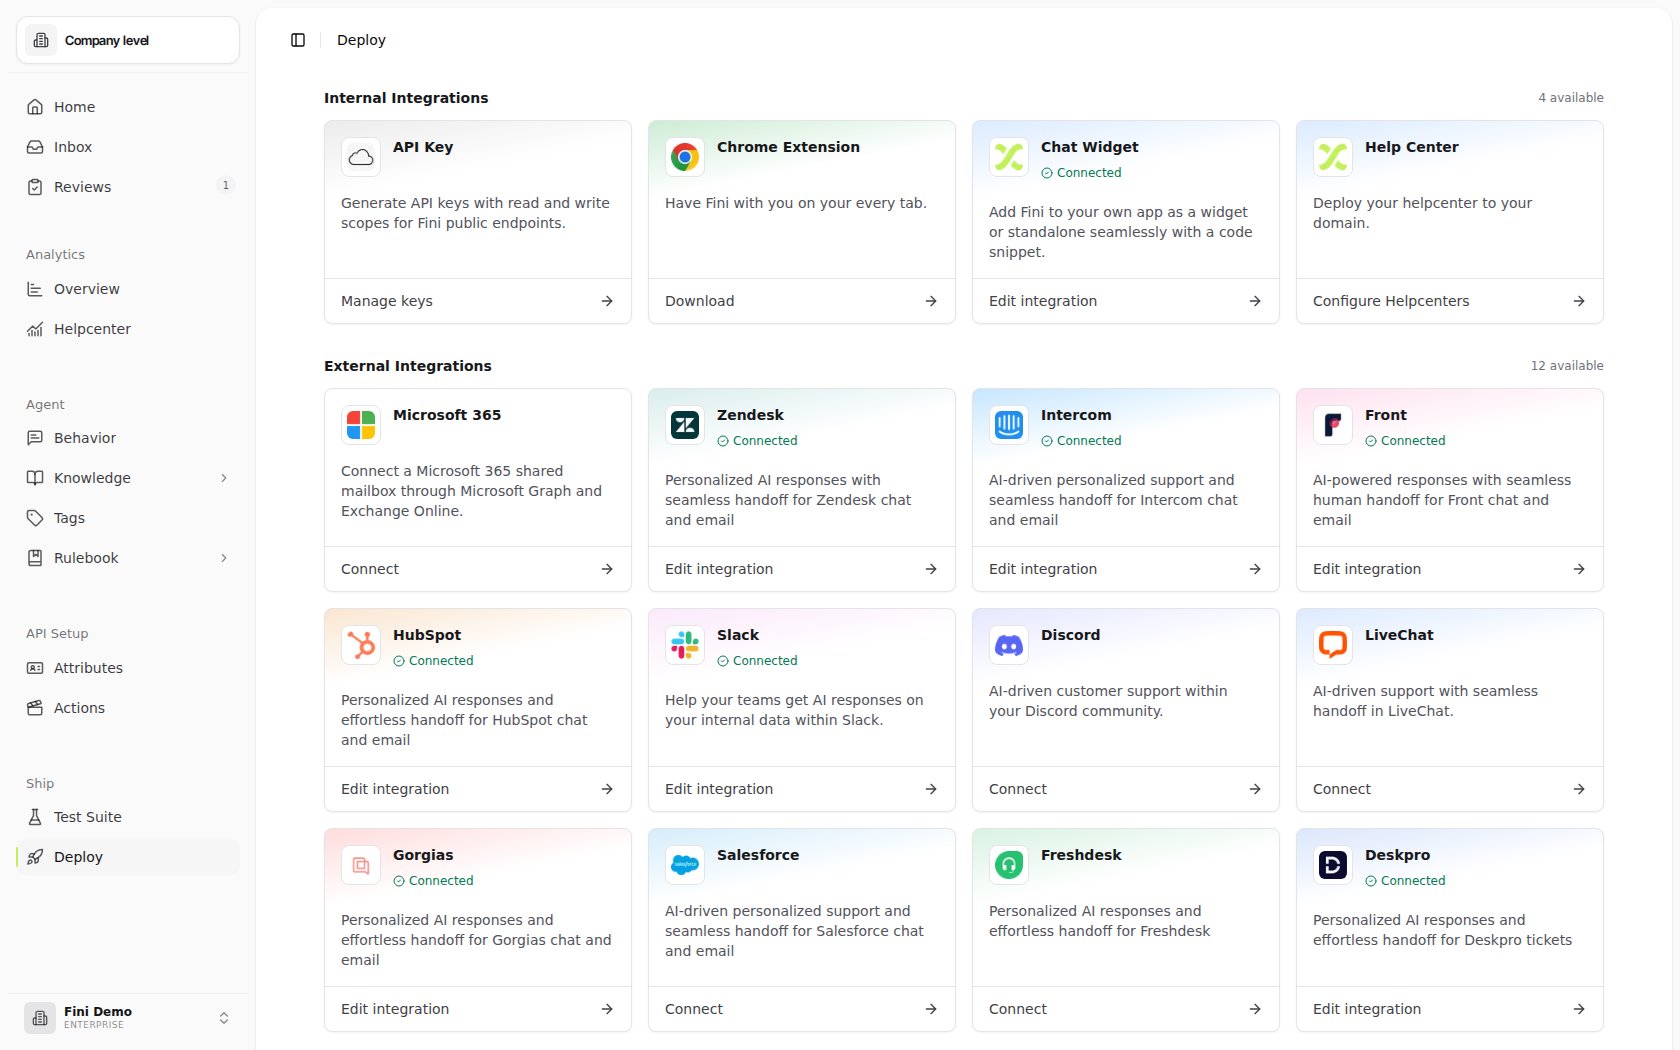Click Connect on Discord card
The height and width of the screenshot is (1050, 1680).
click(x=1126, y=789)
